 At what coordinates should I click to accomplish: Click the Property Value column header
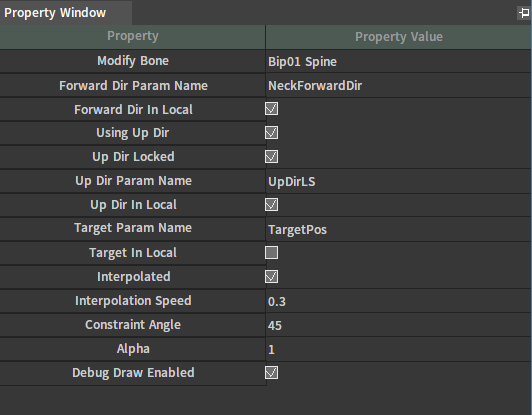[x=399, y=37]
